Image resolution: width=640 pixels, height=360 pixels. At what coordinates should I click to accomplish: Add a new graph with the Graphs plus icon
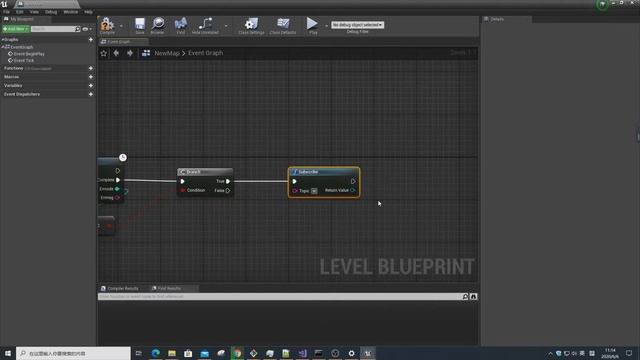pos(91,40)
